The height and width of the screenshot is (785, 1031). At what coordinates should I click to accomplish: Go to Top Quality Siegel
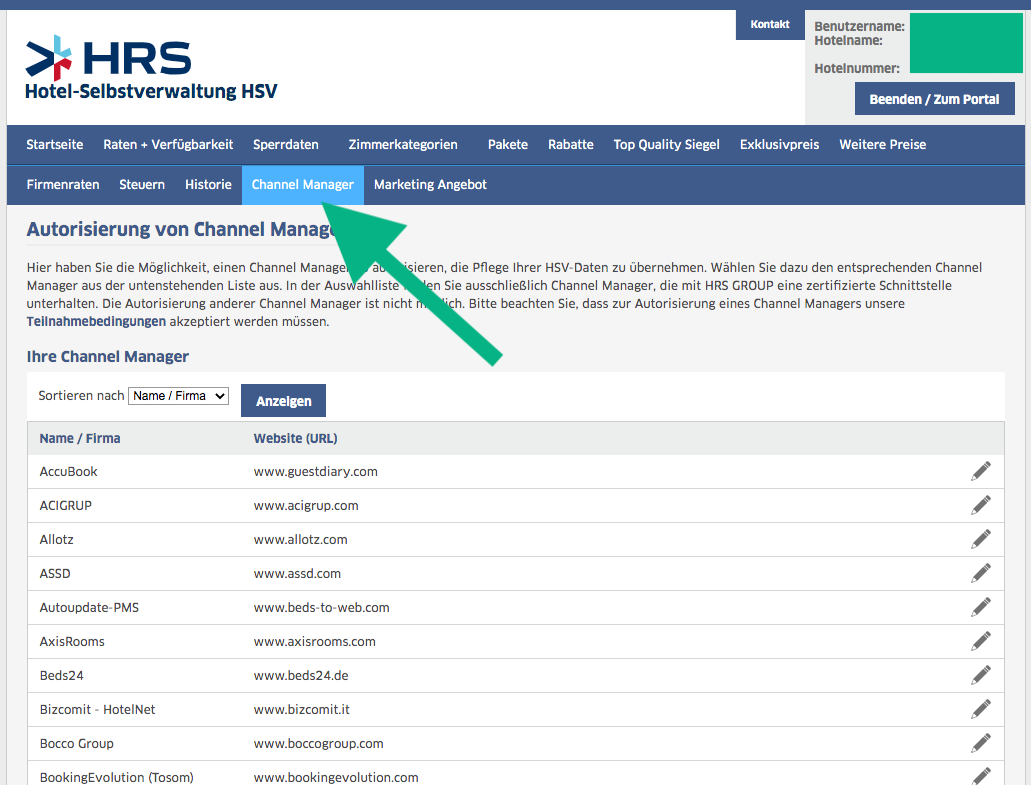(667, 145)
